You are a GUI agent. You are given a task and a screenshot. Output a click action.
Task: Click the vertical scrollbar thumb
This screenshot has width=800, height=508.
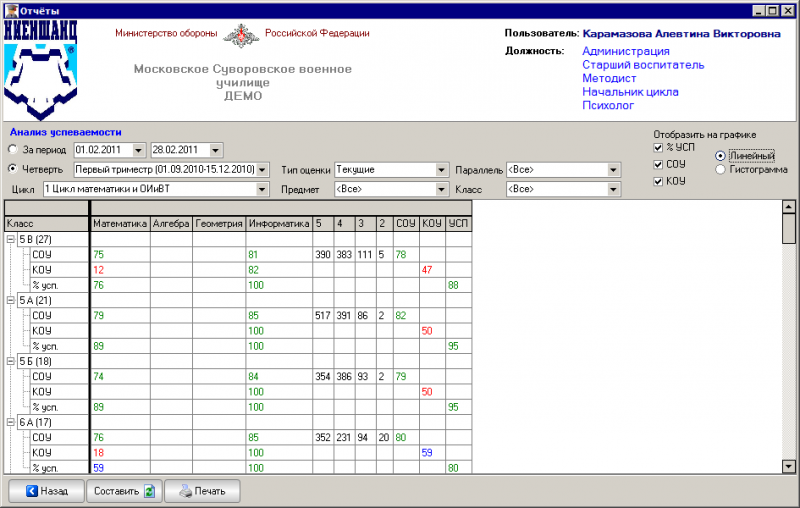click(x=789, y=228)
